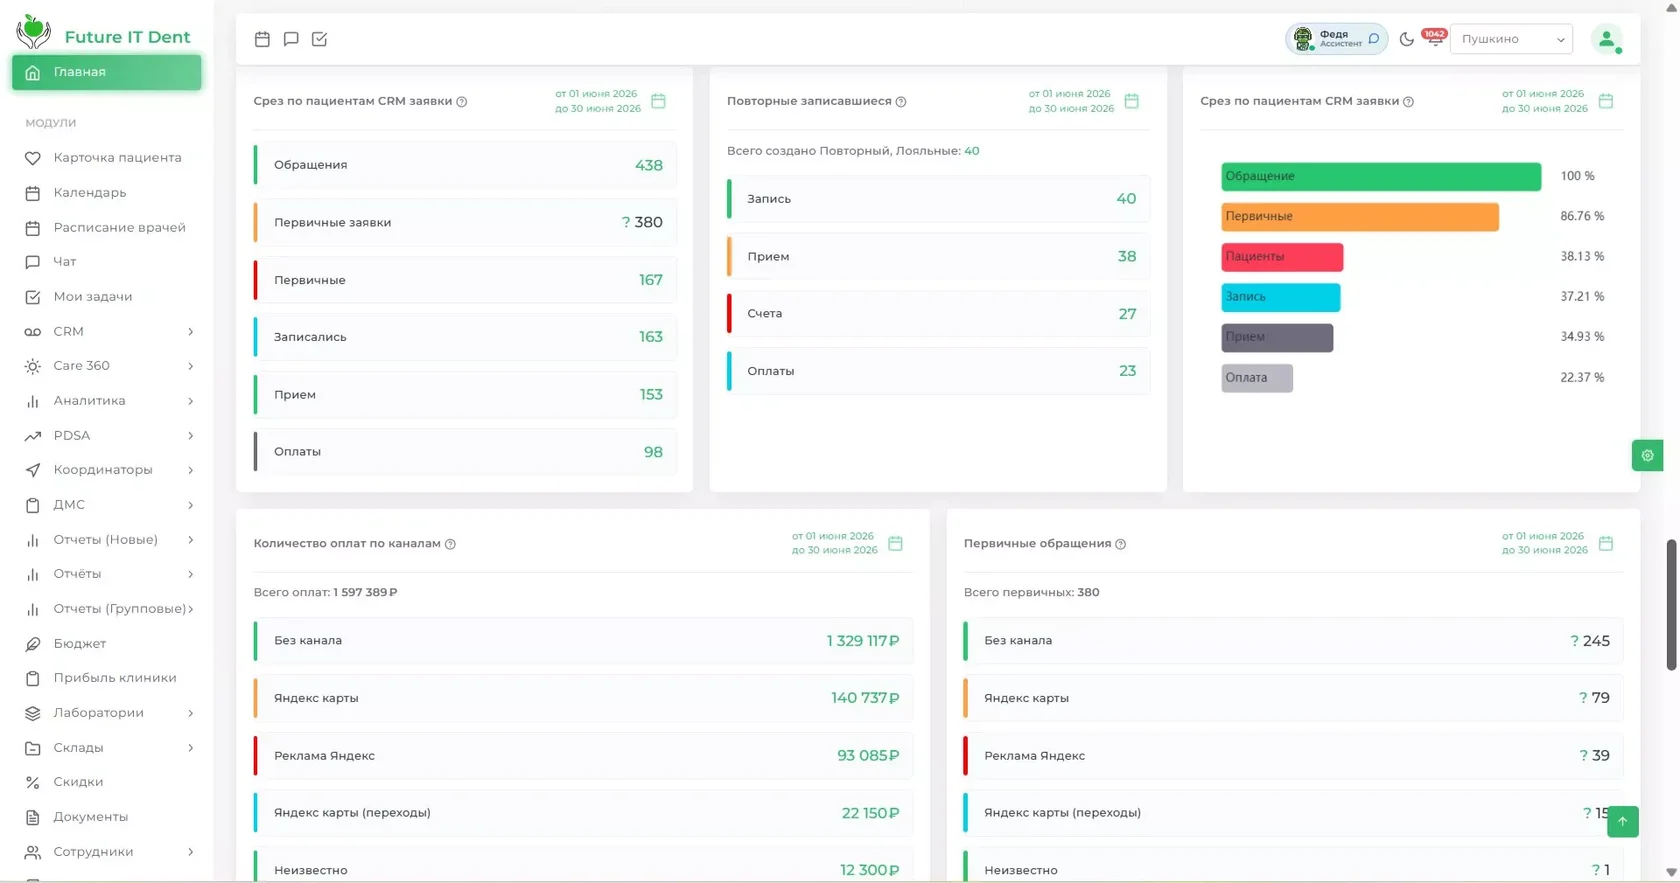Click the orange Первичные funnel bar
Image resolution: width=1680 pixels, height=883 pixels.
tap(1359, 216)
